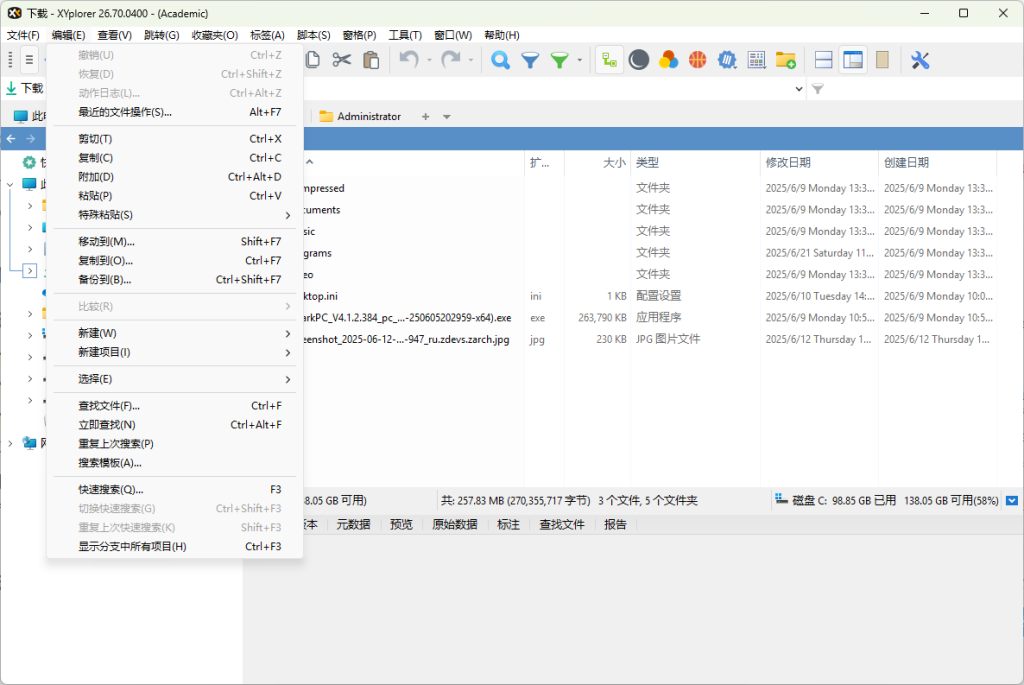Click the basketball icon in the toolbar

(697, 60)
